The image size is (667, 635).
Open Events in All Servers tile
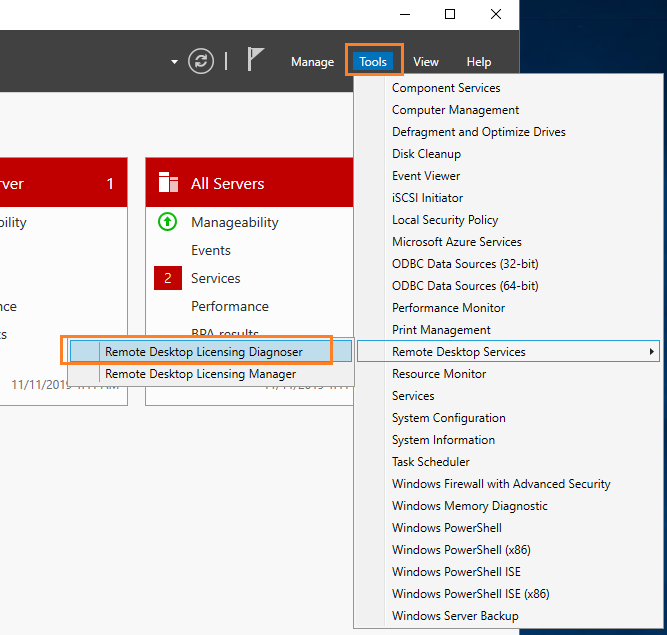pos(211,250)
